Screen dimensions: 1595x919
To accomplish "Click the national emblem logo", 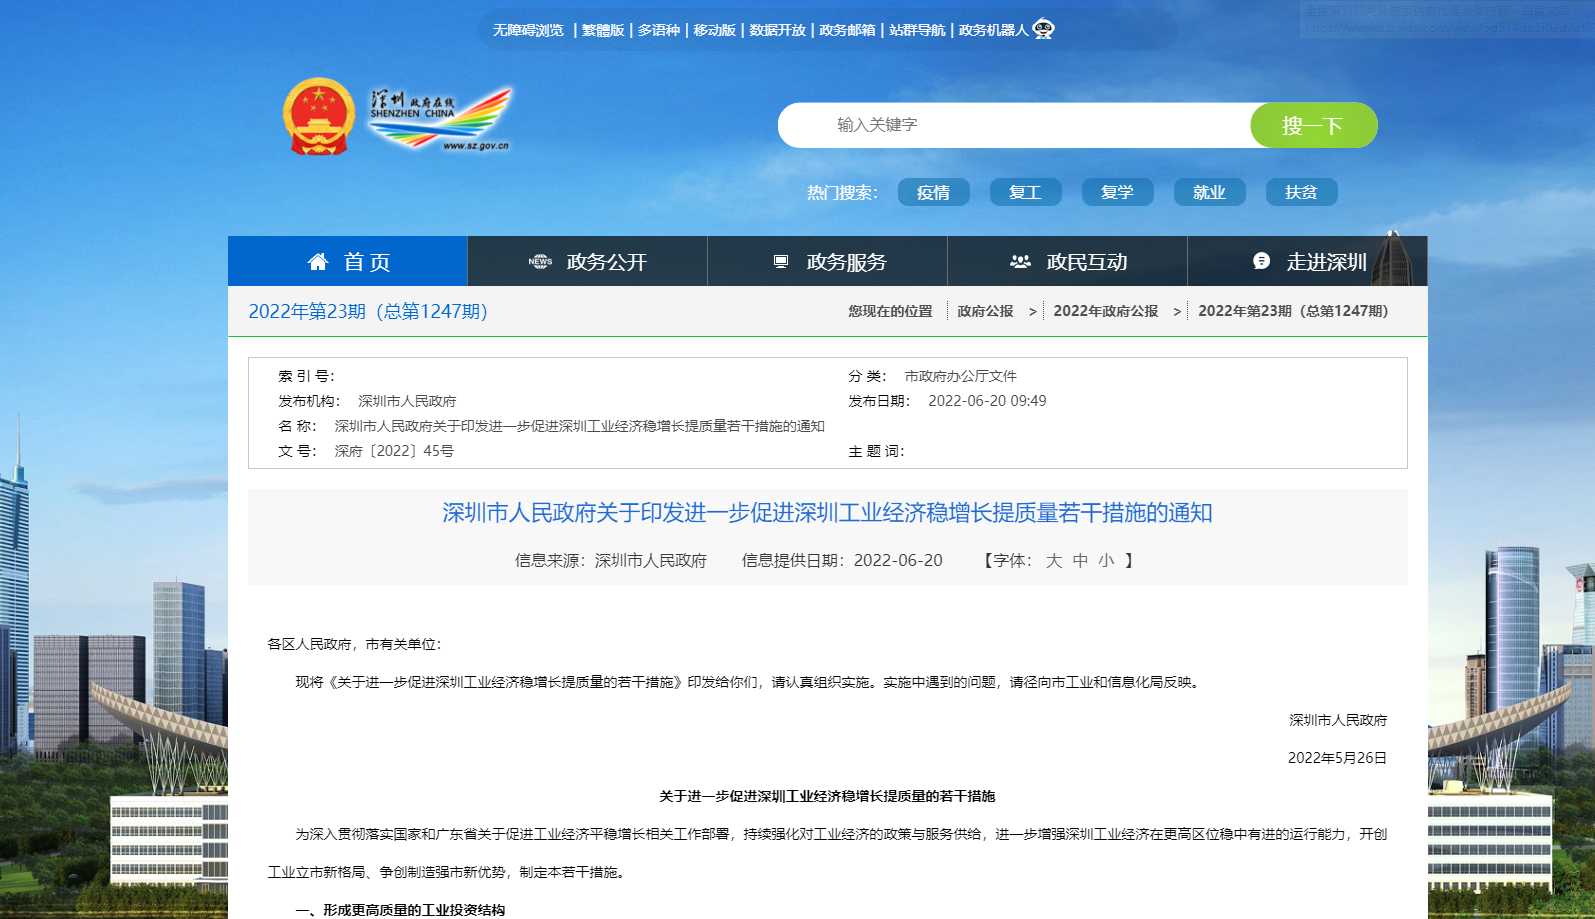I will tap(319, 117).
